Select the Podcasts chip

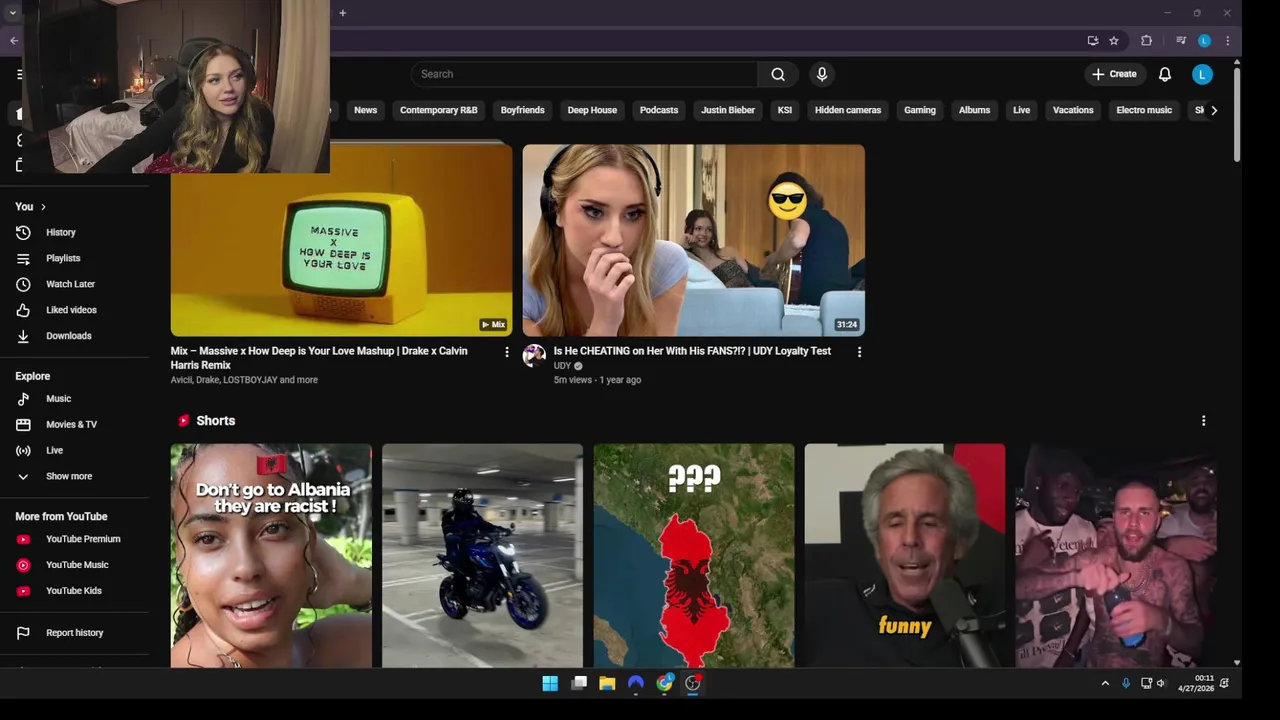point(659,110)
